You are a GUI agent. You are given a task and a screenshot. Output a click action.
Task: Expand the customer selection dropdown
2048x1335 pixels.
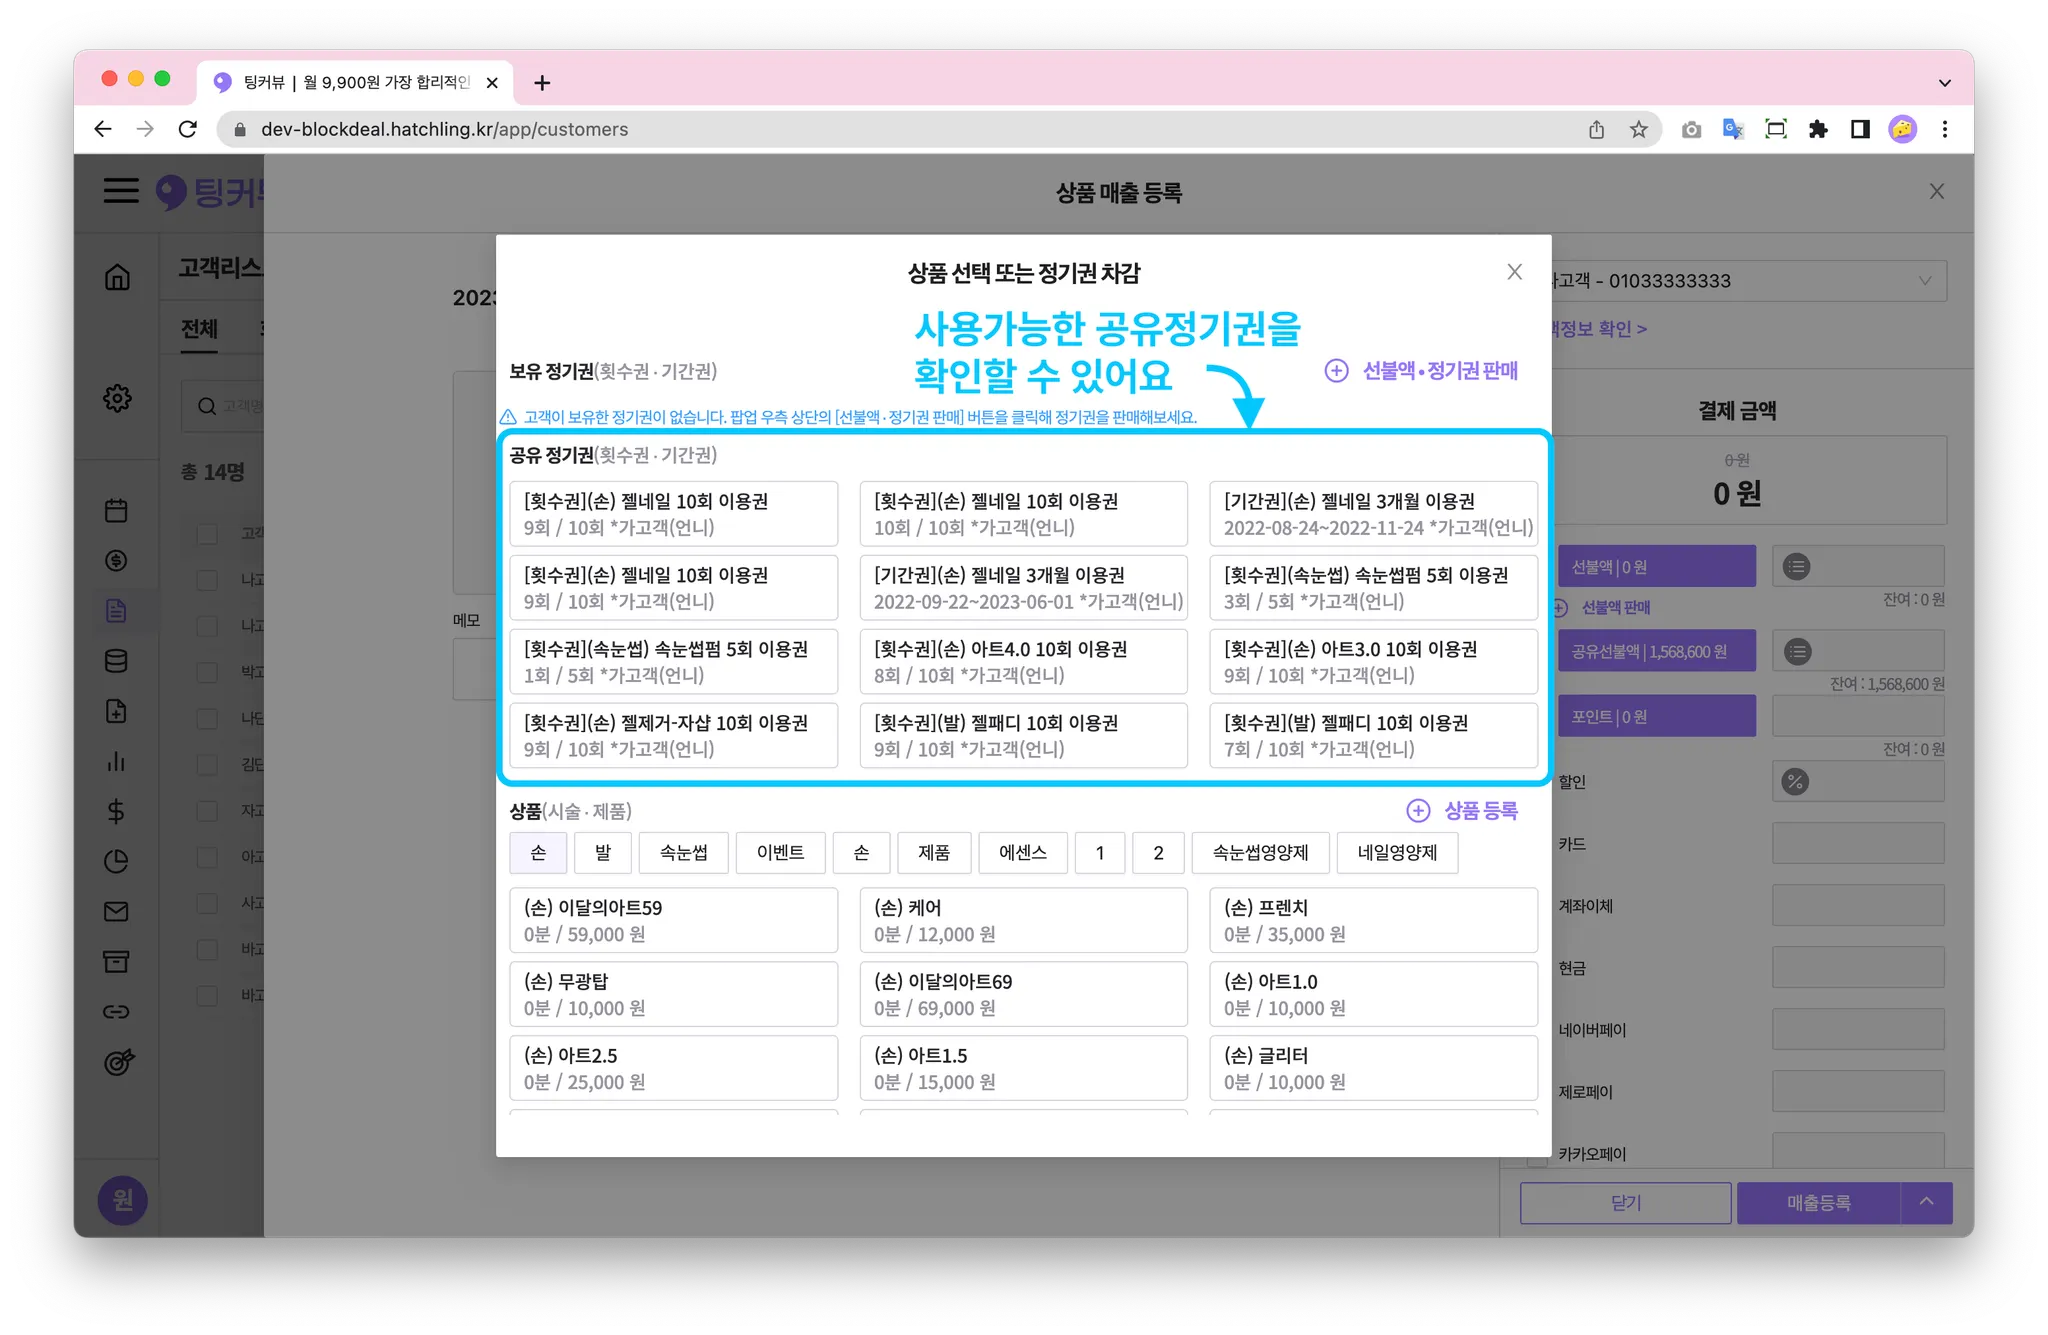(x=1924, y=281)
